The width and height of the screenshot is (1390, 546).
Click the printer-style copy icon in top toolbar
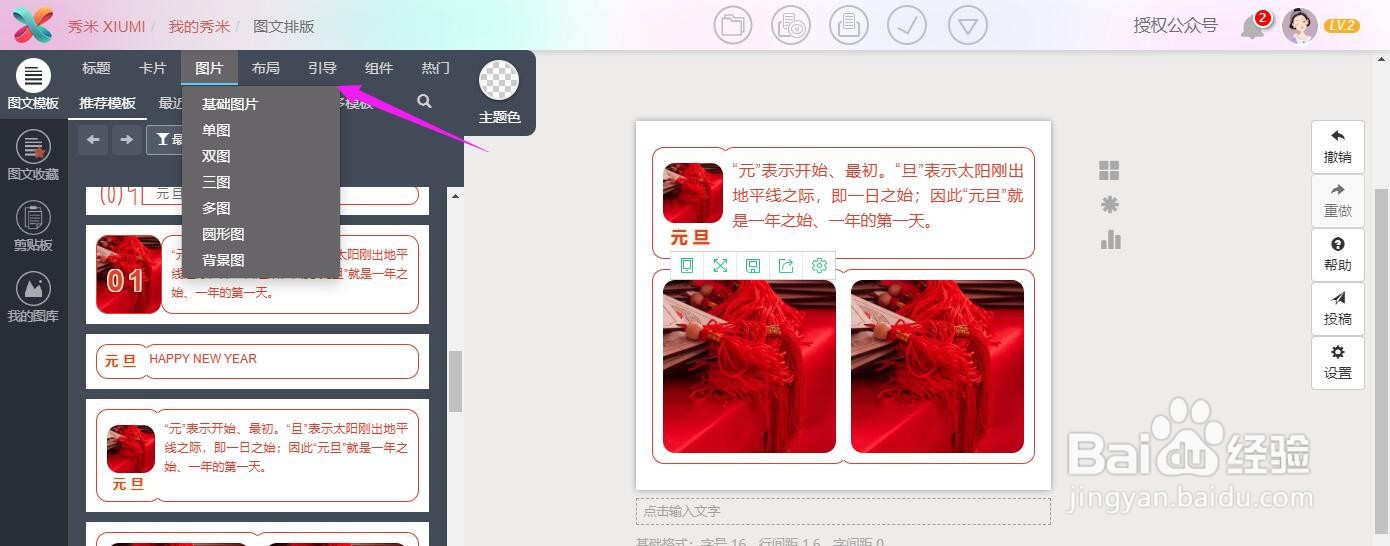pos(848,26)
